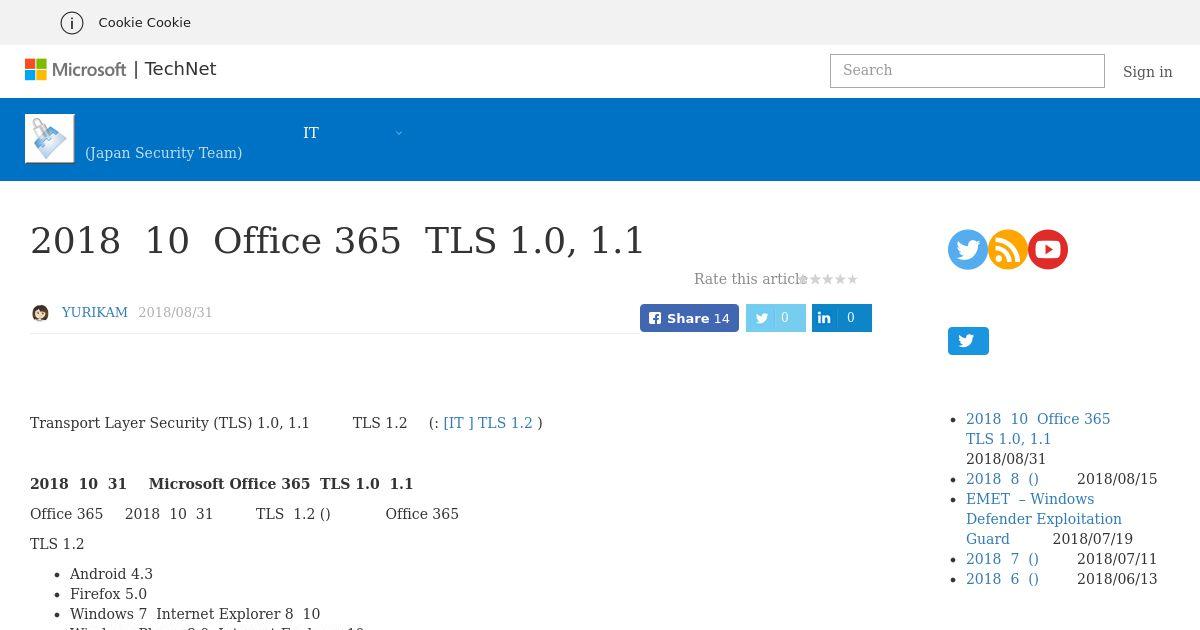Screen dimensions: 1200x630
Task: Open the Microsoft logo link
Action: coord(76,69)
